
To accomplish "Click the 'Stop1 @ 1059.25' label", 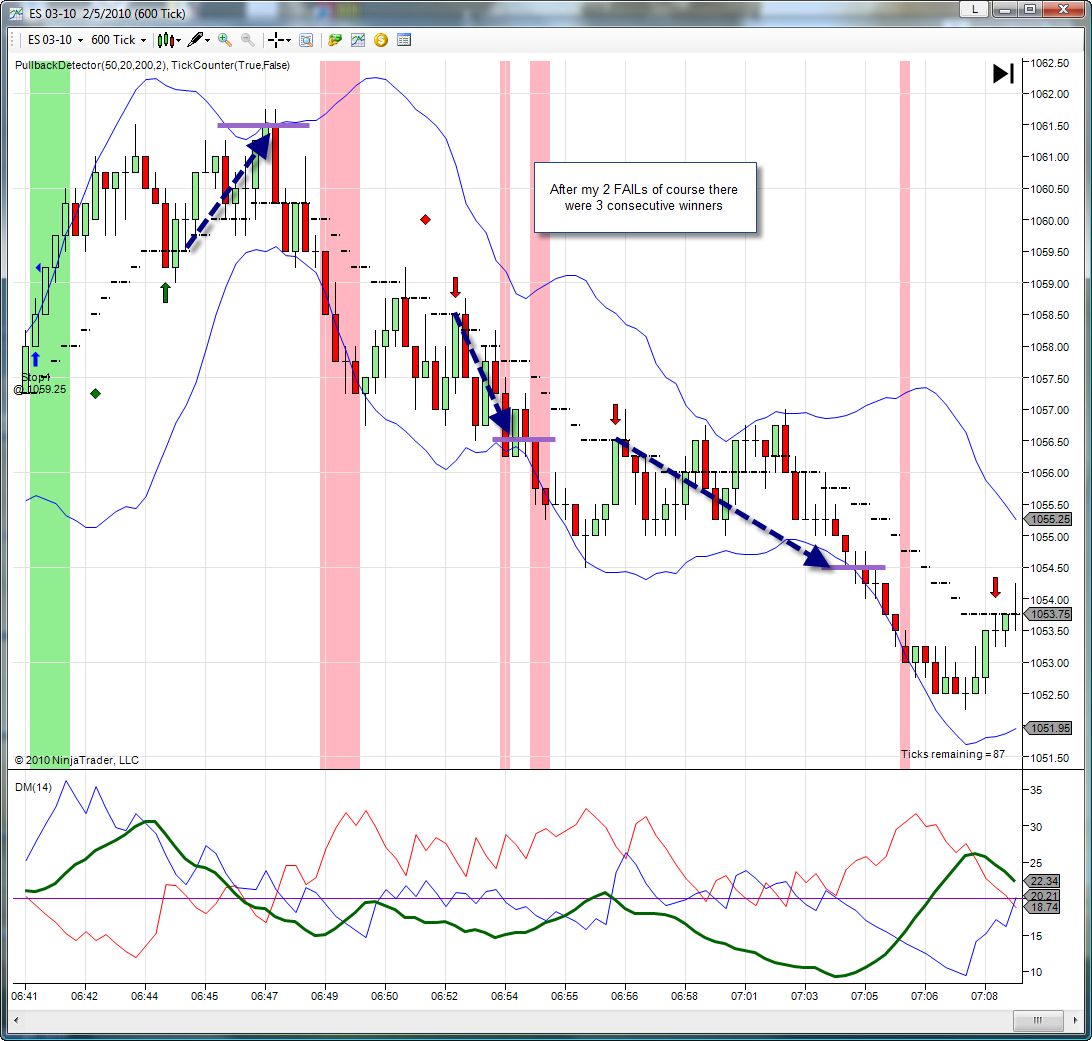I will [40, 383].
